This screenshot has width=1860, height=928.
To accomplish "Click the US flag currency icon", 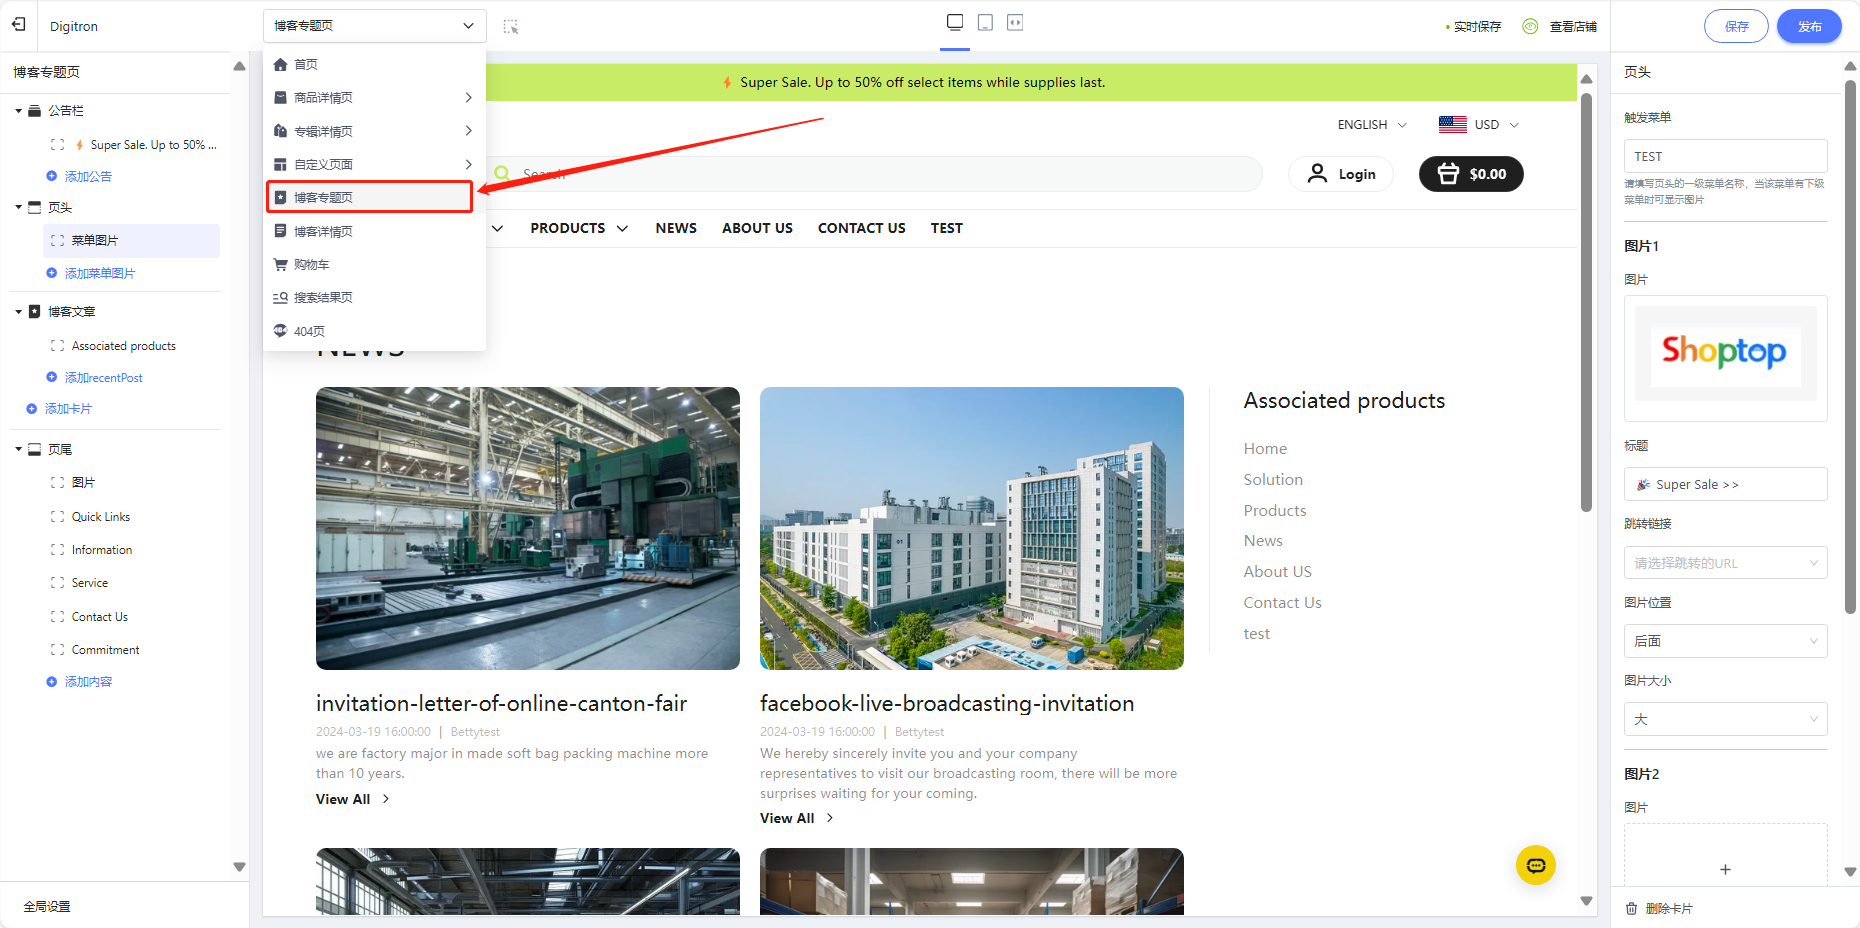I will tap(1453, 124).
